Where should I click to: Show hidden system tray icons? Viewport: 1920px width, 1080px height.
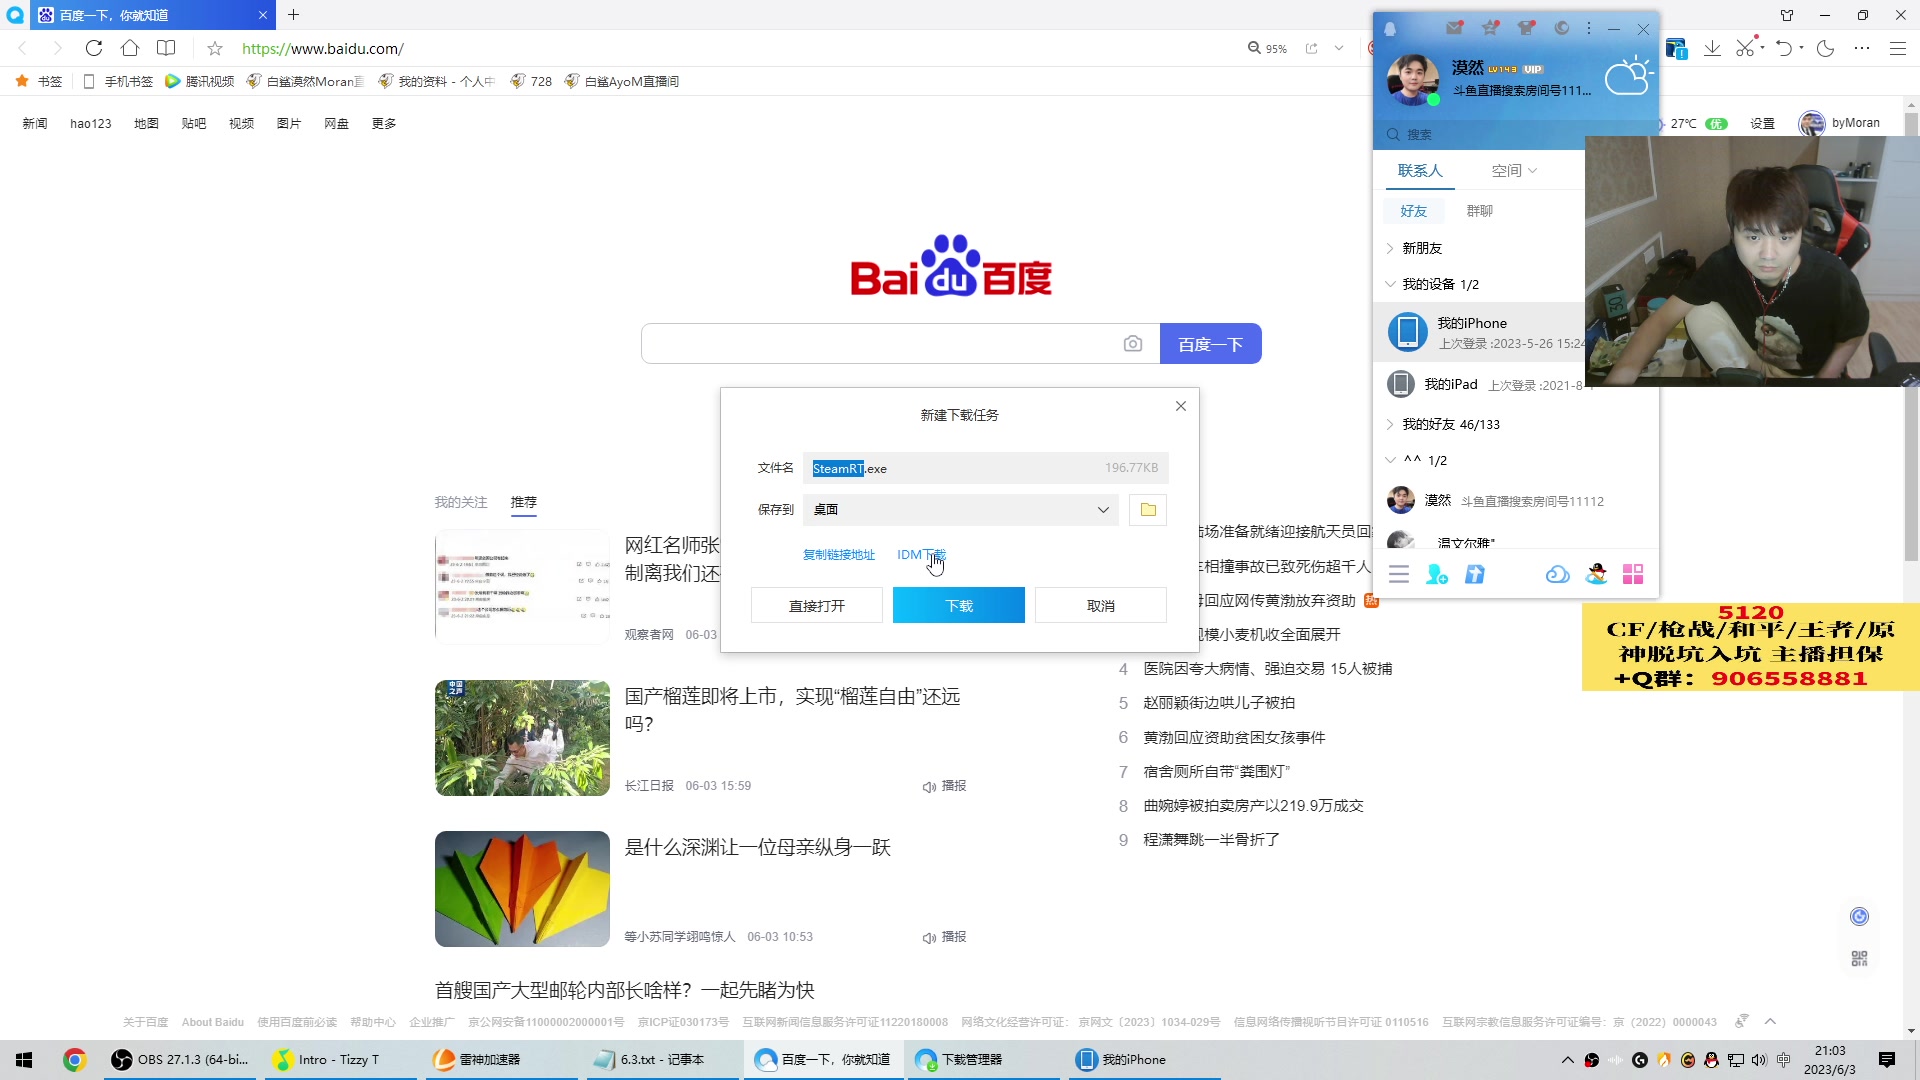point(1568,1060)
